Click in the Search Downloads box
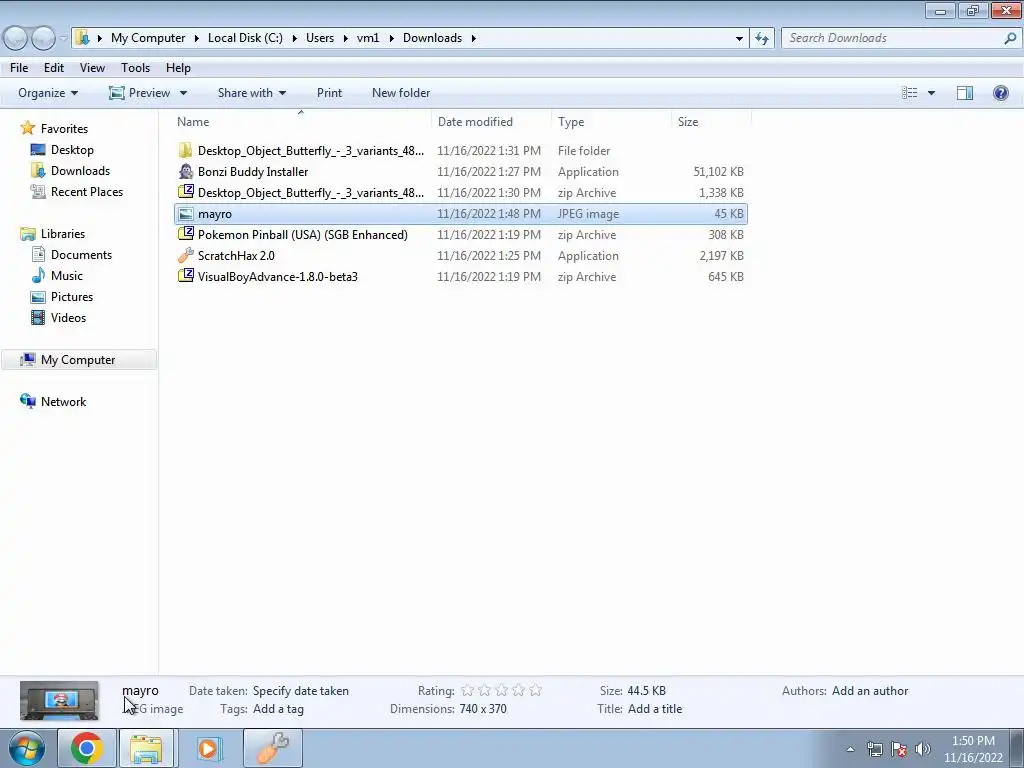The height and width of the screenshot is (768, 1024). (x=895, y=38)
